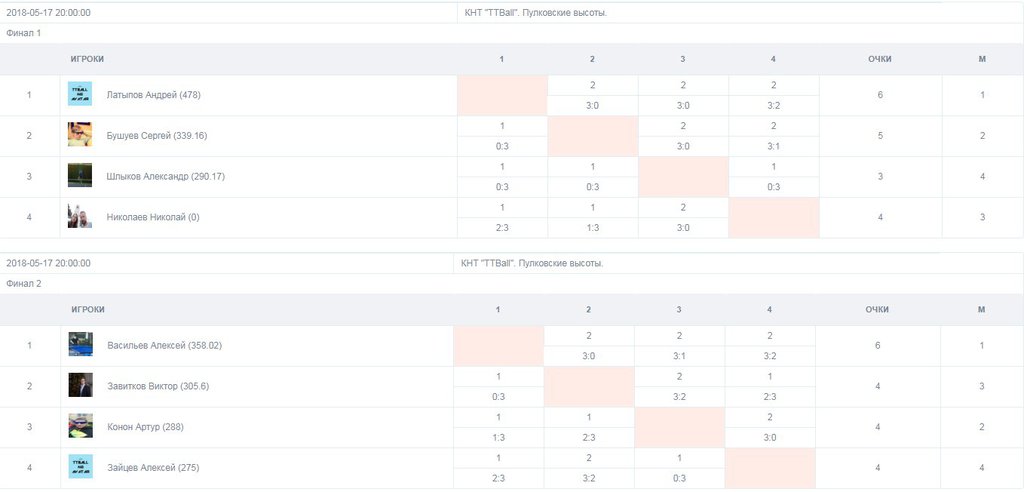The image size is (1024, 492).
Task: Click Завитков Виктор's avatar thumbnail
Action: 81,385
